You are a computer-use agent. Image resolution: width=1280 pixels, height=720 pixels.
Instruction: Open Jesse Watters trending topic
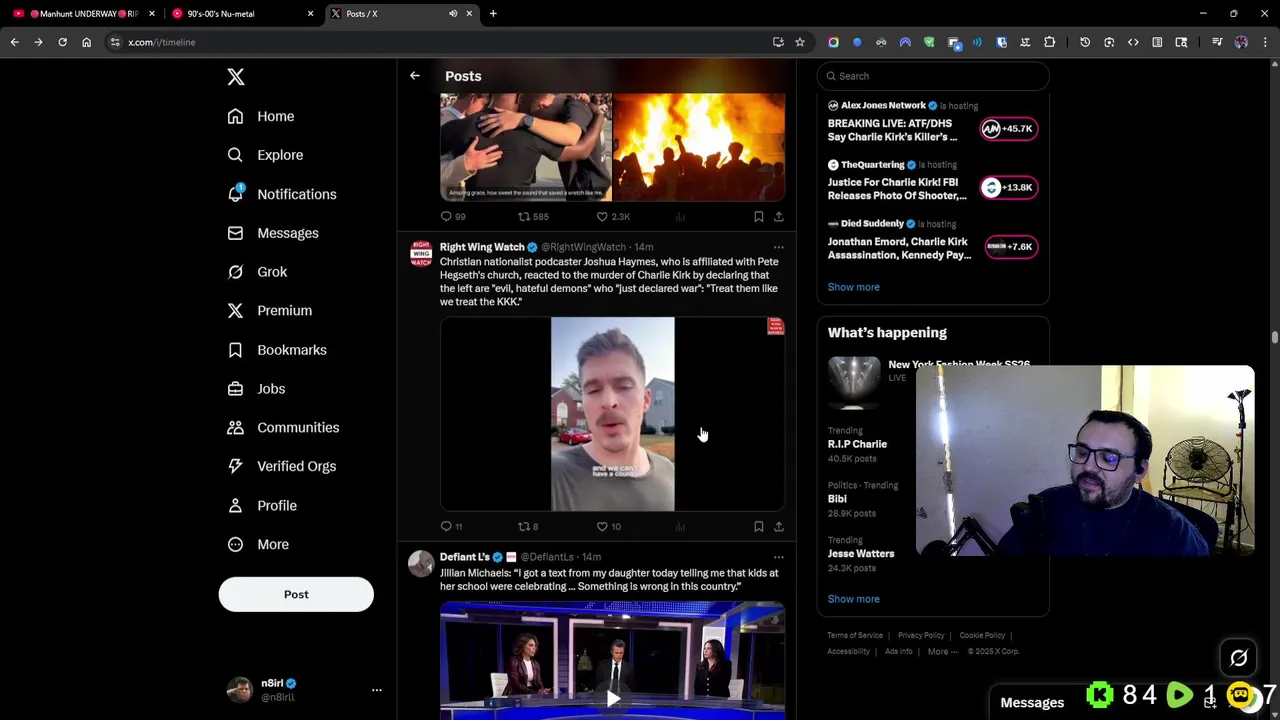point(861,553)
